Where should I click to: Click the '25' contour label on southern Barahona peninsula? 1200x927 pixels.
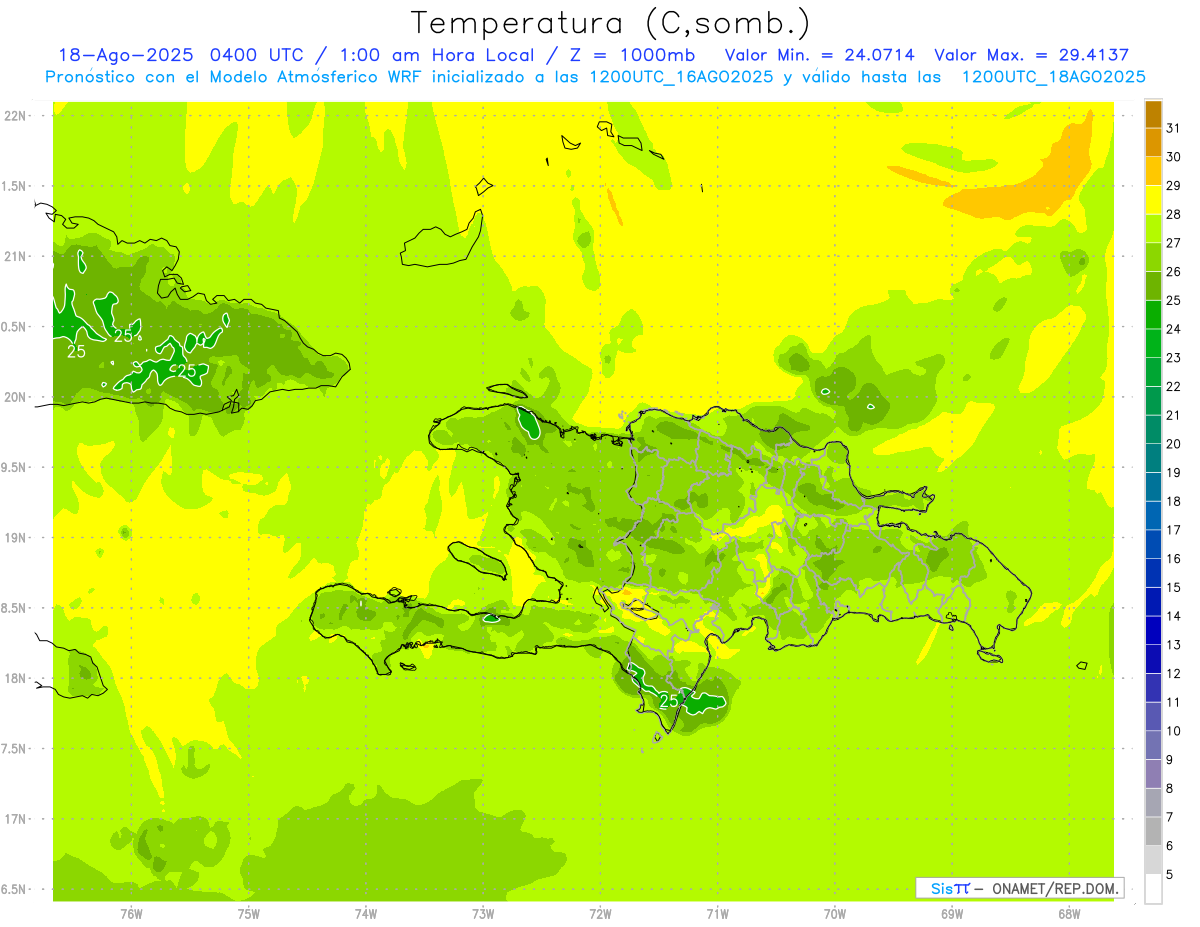pos(669,702)
